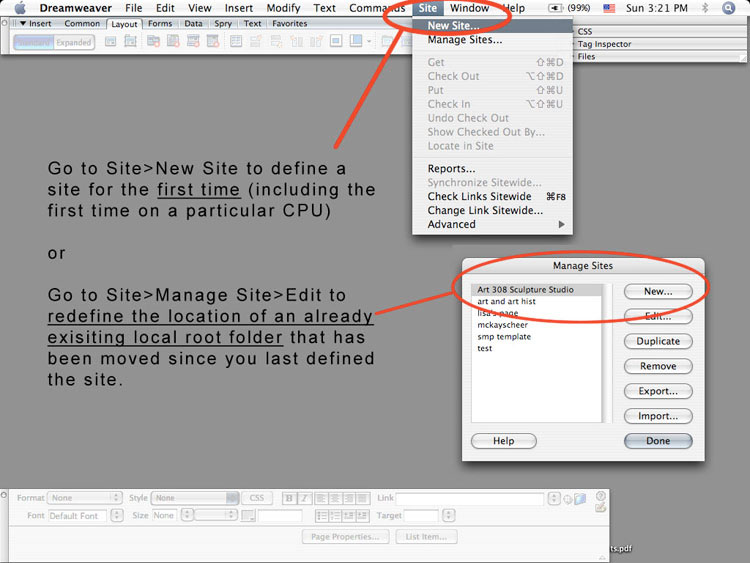
Task: Align text right in Properties panel
Action: click(x=349, y=498)
